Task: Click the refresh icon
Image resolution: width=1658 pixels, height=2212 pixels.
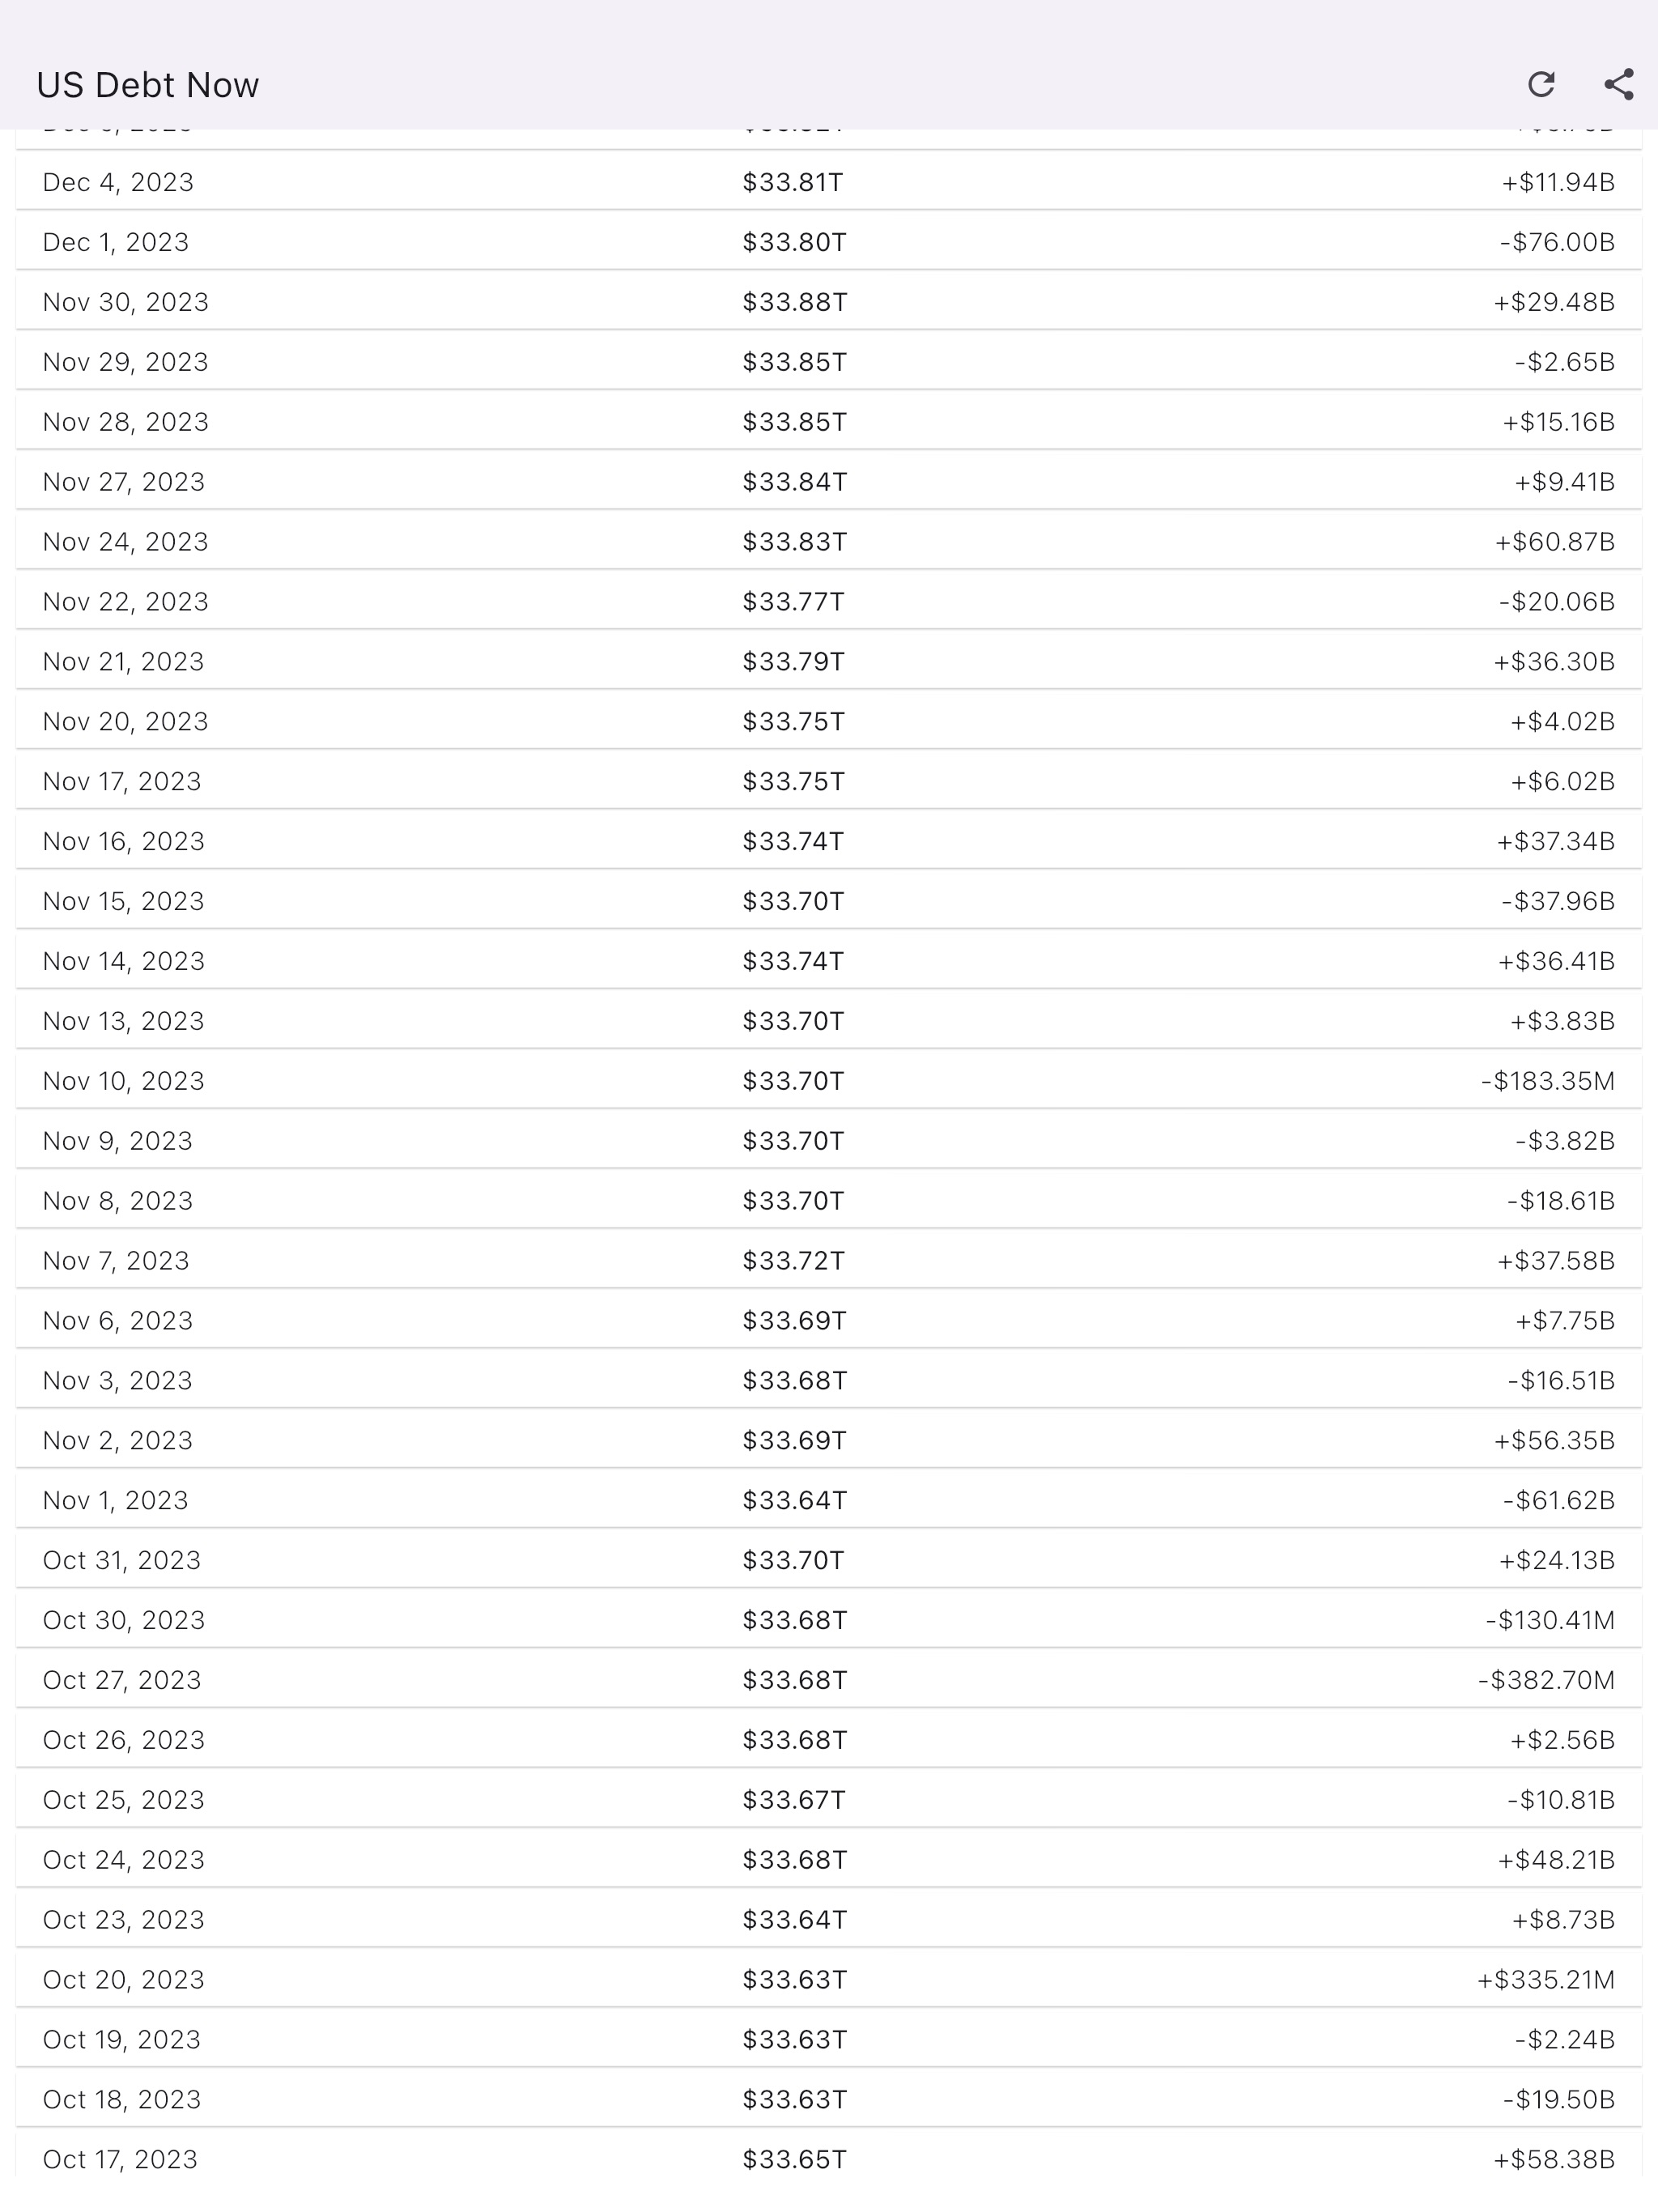Action: tap(1541, 84)
